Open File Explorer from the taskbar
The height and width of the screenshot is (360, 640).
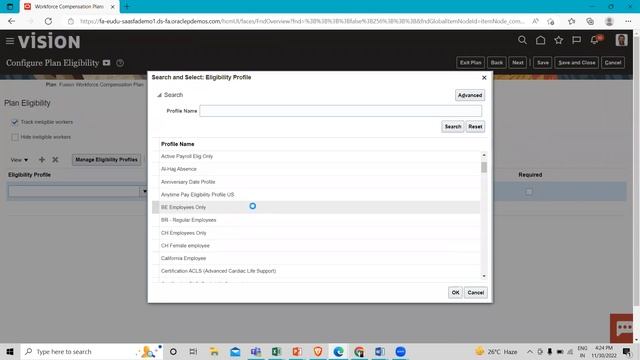click(x=214, y=351)
